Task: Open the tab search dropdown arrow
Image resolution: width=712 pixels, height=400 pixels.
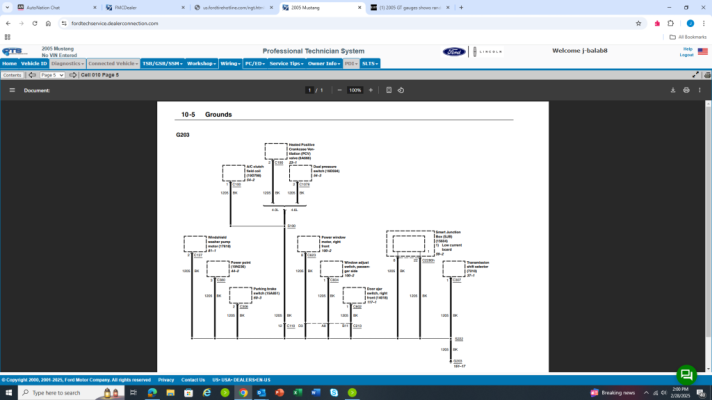Action: (7, 7)
